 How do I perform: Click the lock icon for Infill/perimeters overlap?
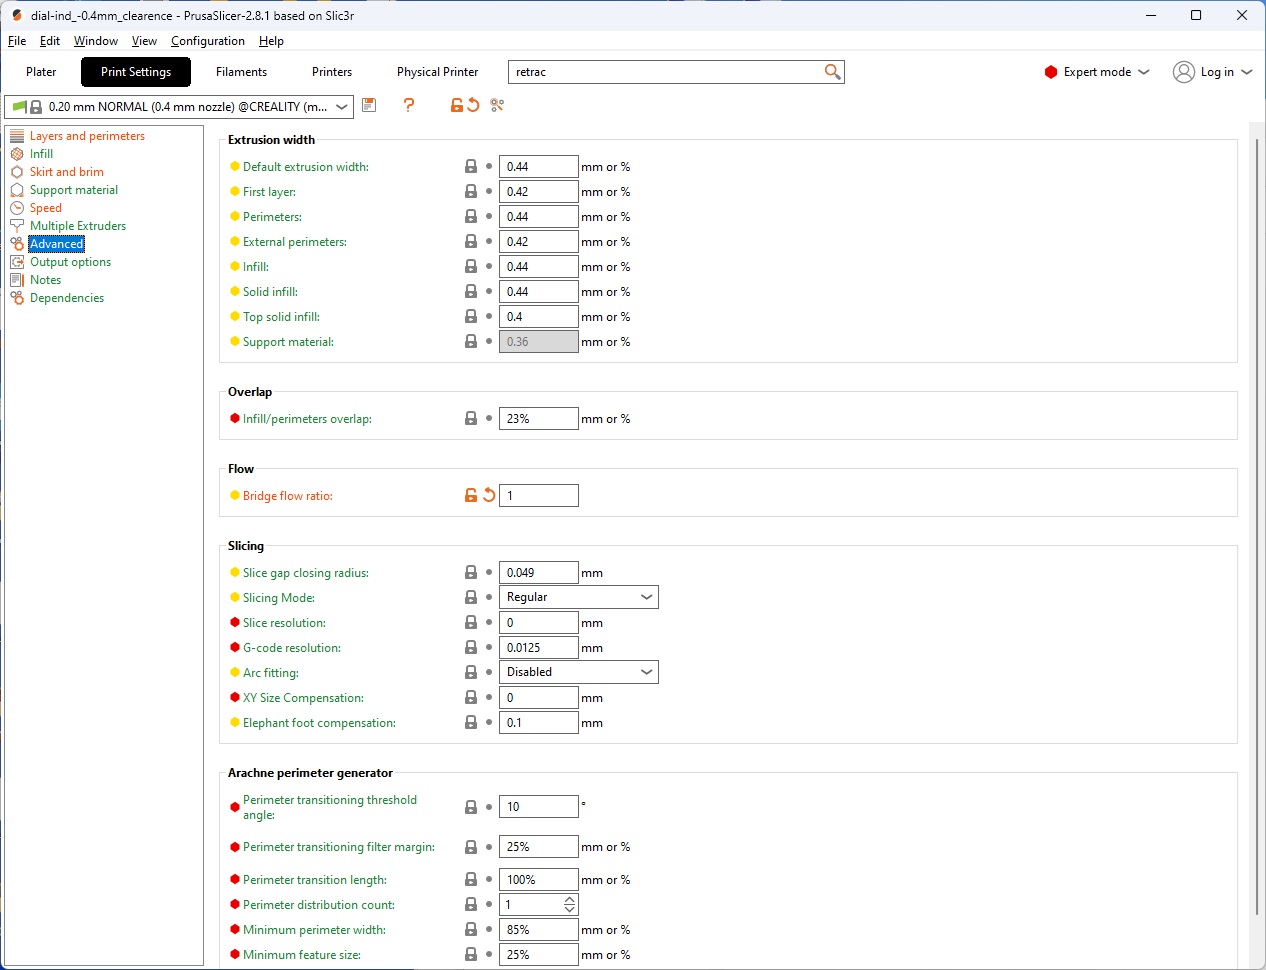click(x=471, y=418)
